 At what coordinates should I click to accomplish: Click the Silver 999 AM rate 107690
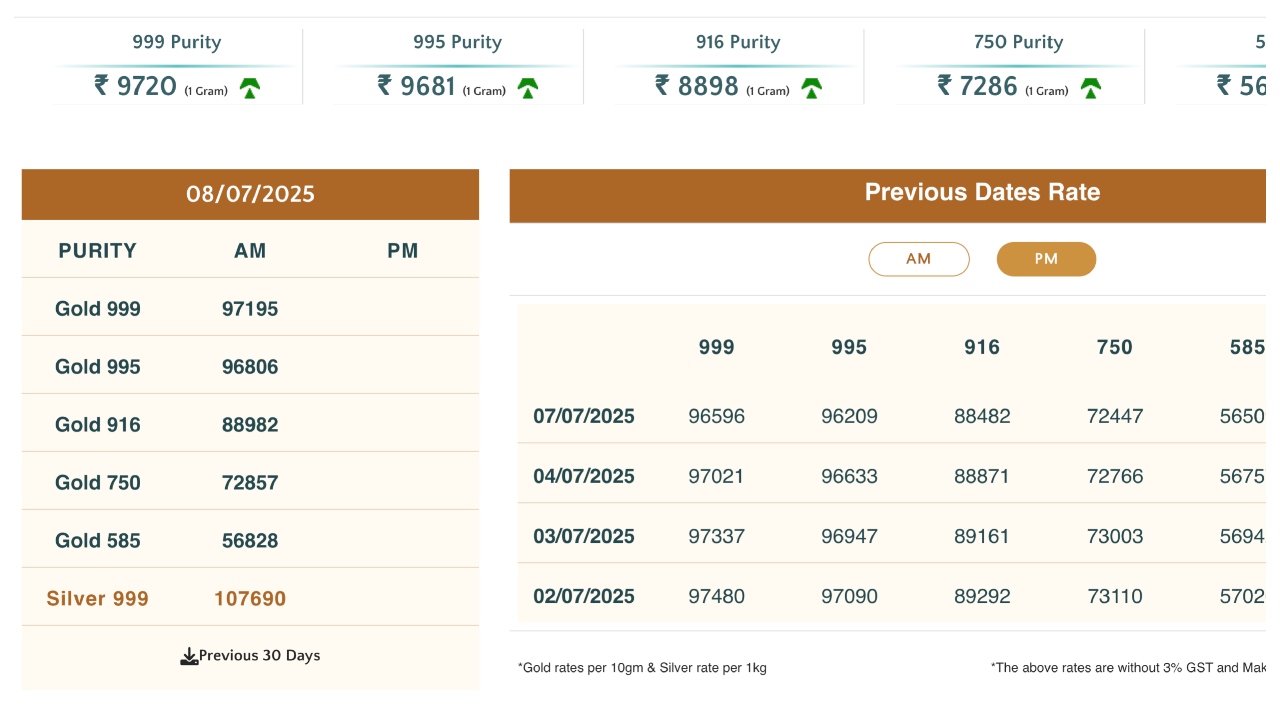250,599
